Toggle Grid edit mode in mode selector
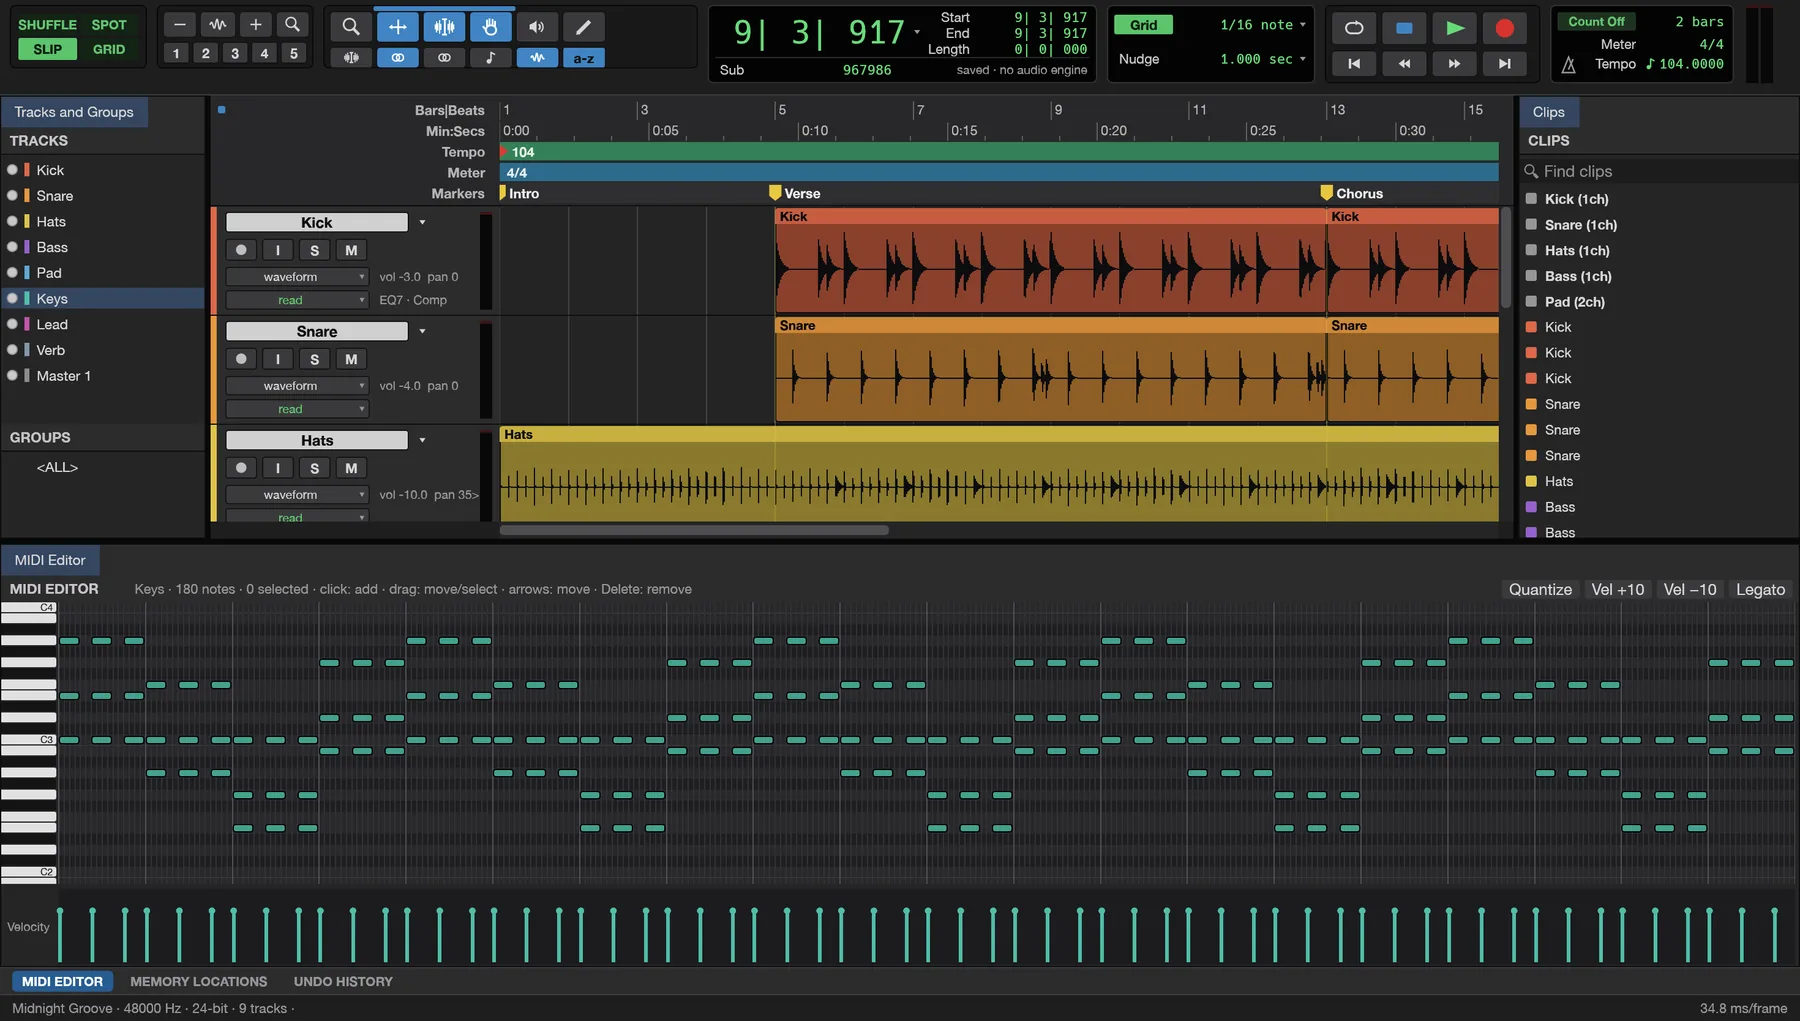1800x1021 pixels. tap(109, 49)
